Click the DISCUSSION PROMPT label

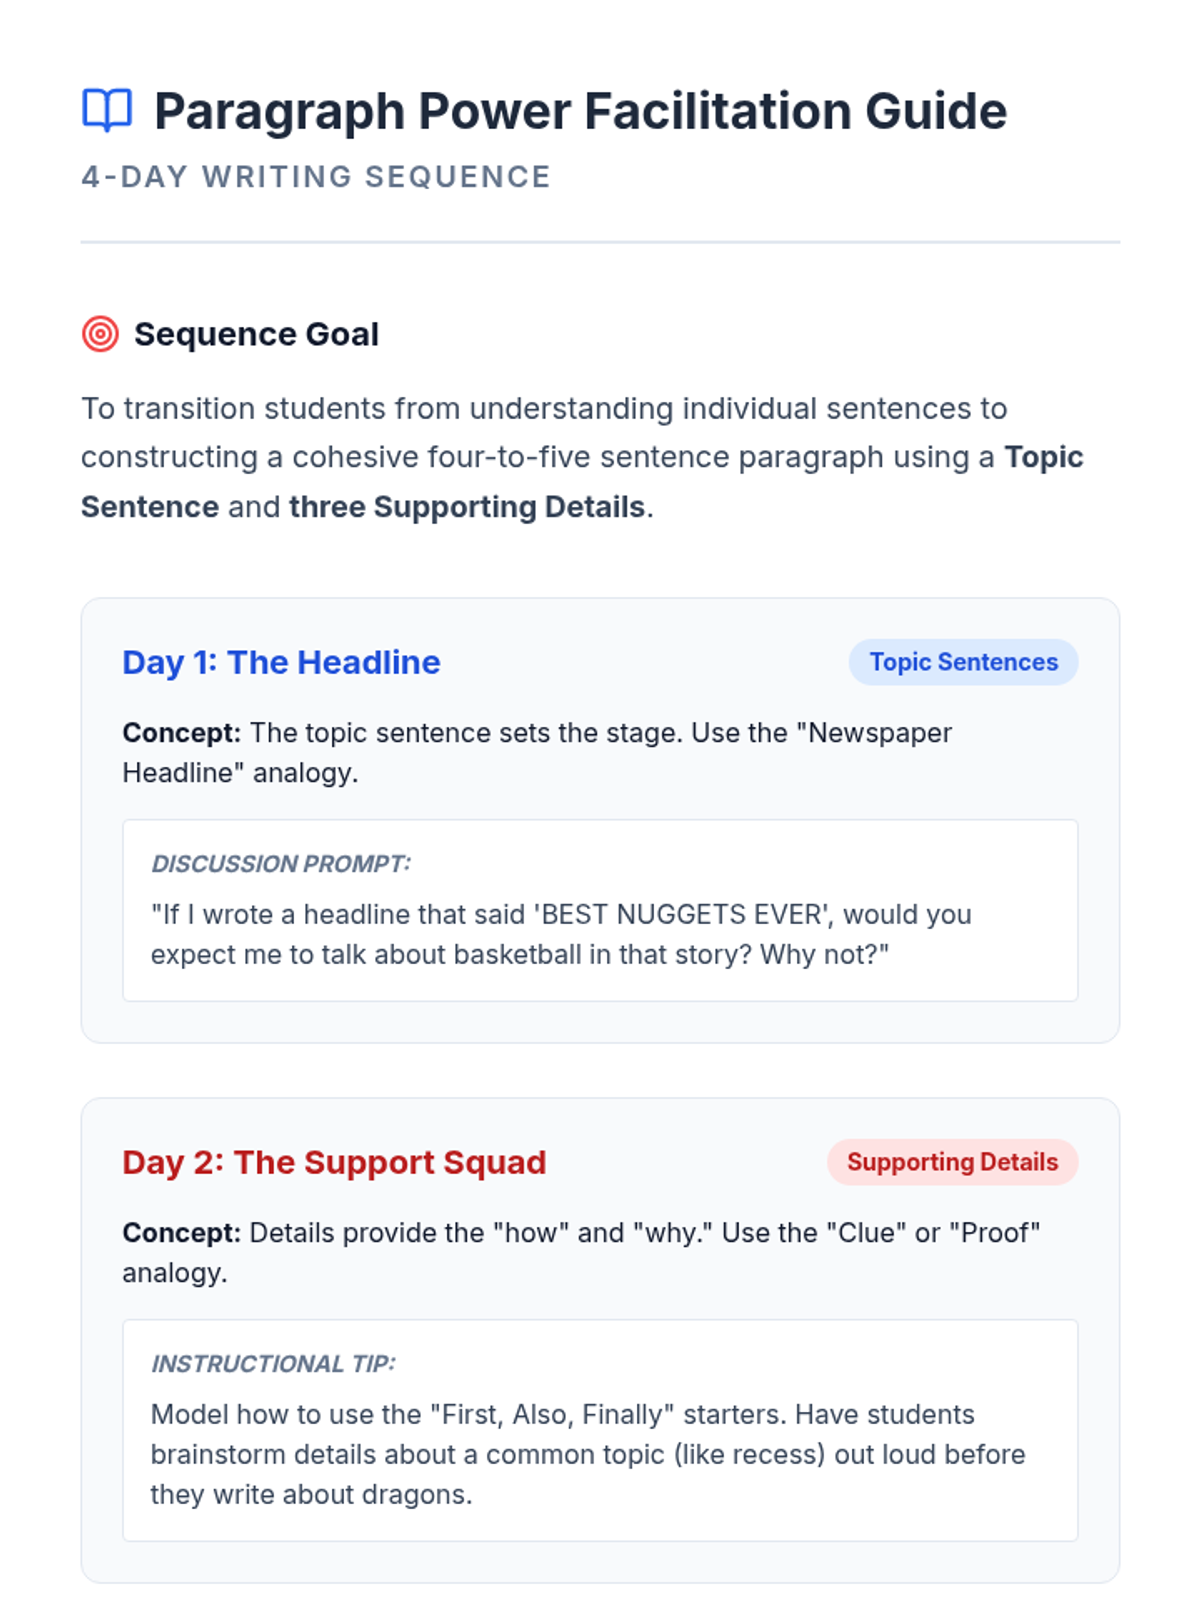[x=281, y=864]
